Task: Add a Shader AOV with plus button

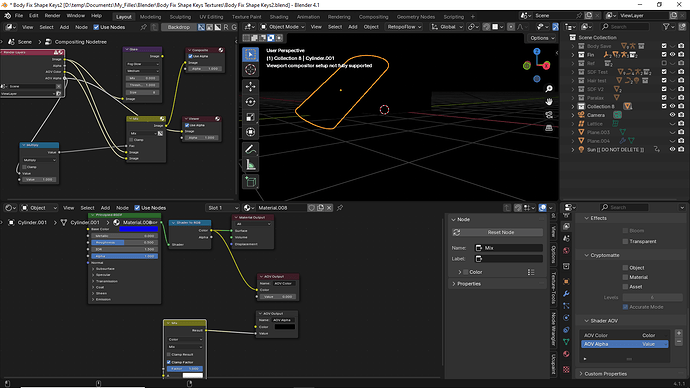Action: coord(679,333)
